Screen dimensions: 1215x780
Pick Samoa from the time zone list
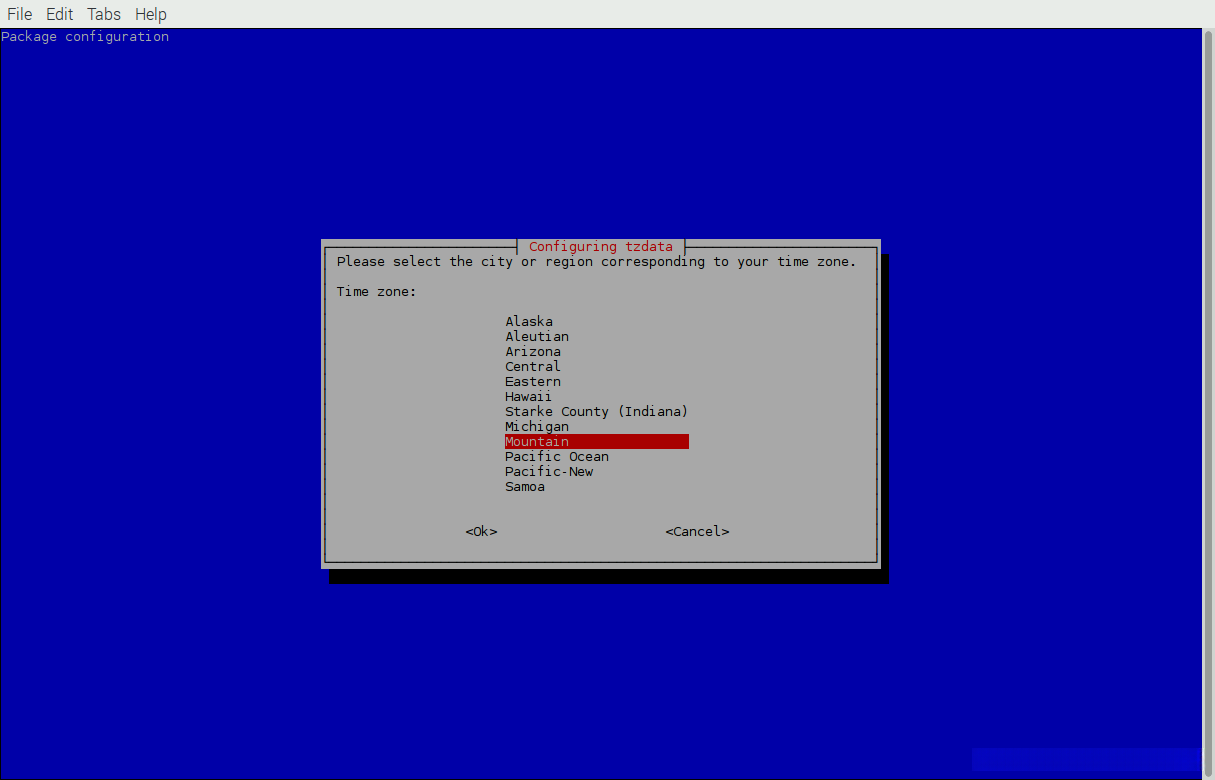(x=525, y=487)
